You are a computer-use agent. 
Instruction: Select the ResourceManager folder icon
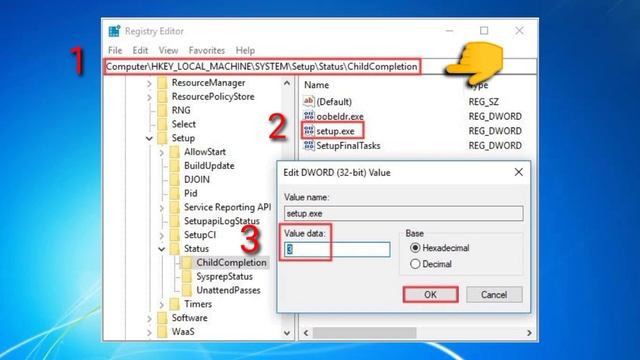(162, 83)
